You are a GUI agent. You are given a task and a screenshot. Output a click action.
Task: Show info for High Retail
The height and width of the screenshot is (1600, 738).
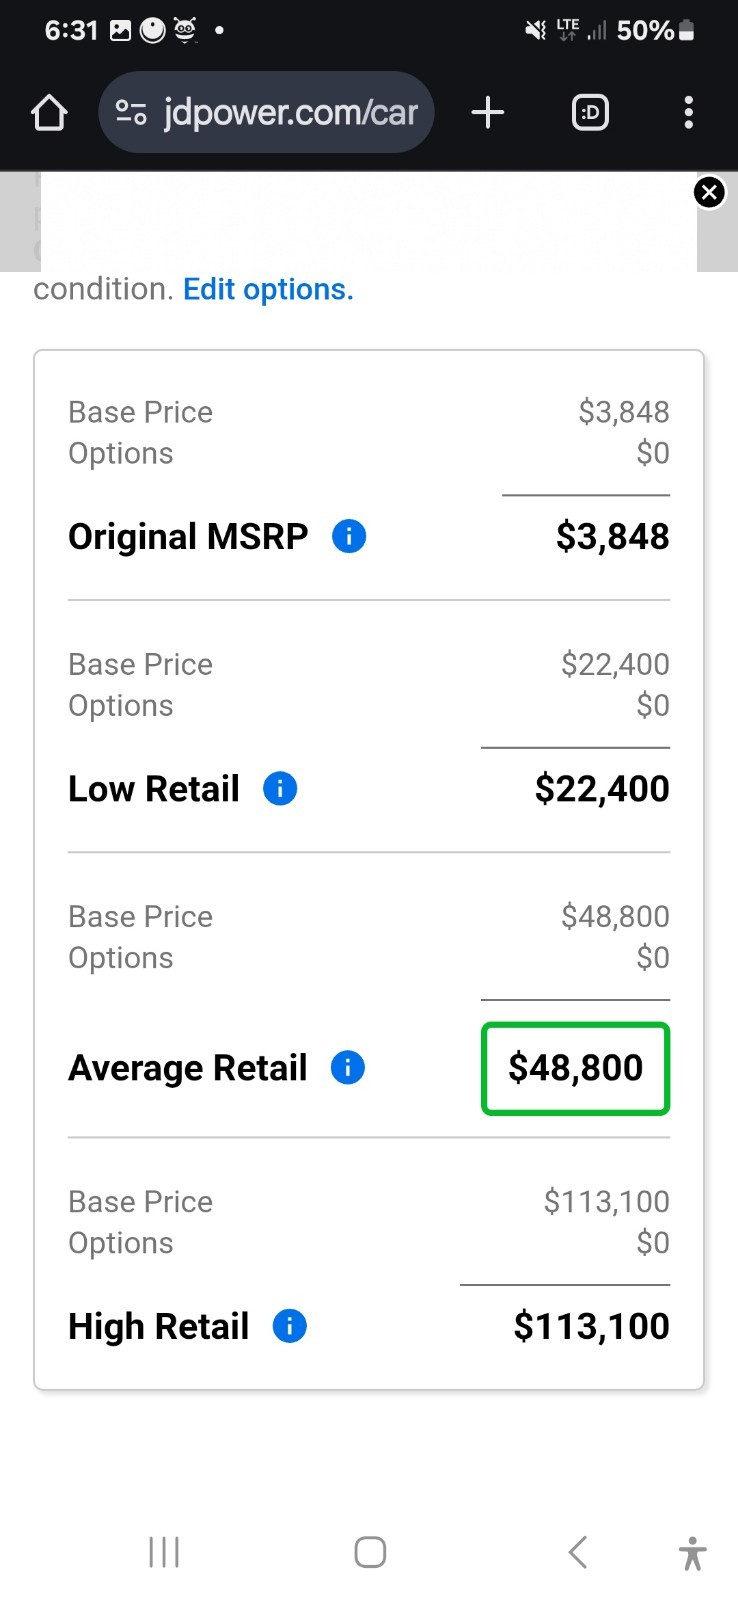pos(290,1327)
